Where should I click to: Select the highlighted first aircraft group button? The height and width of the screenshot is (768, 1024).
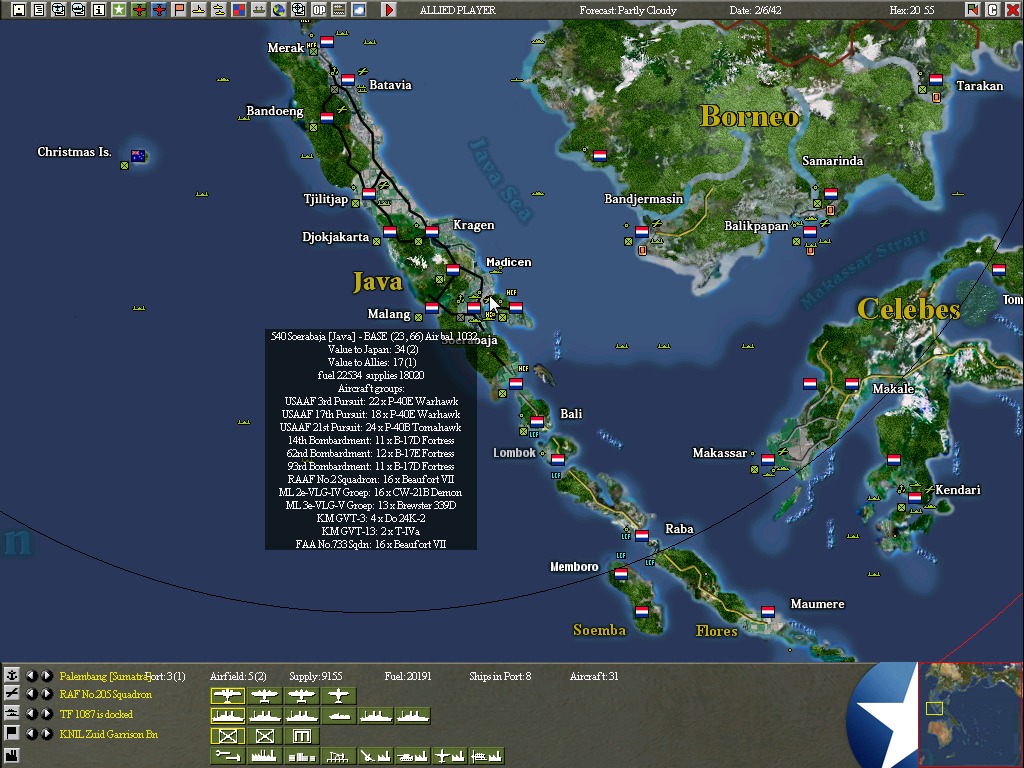[227, 696]
